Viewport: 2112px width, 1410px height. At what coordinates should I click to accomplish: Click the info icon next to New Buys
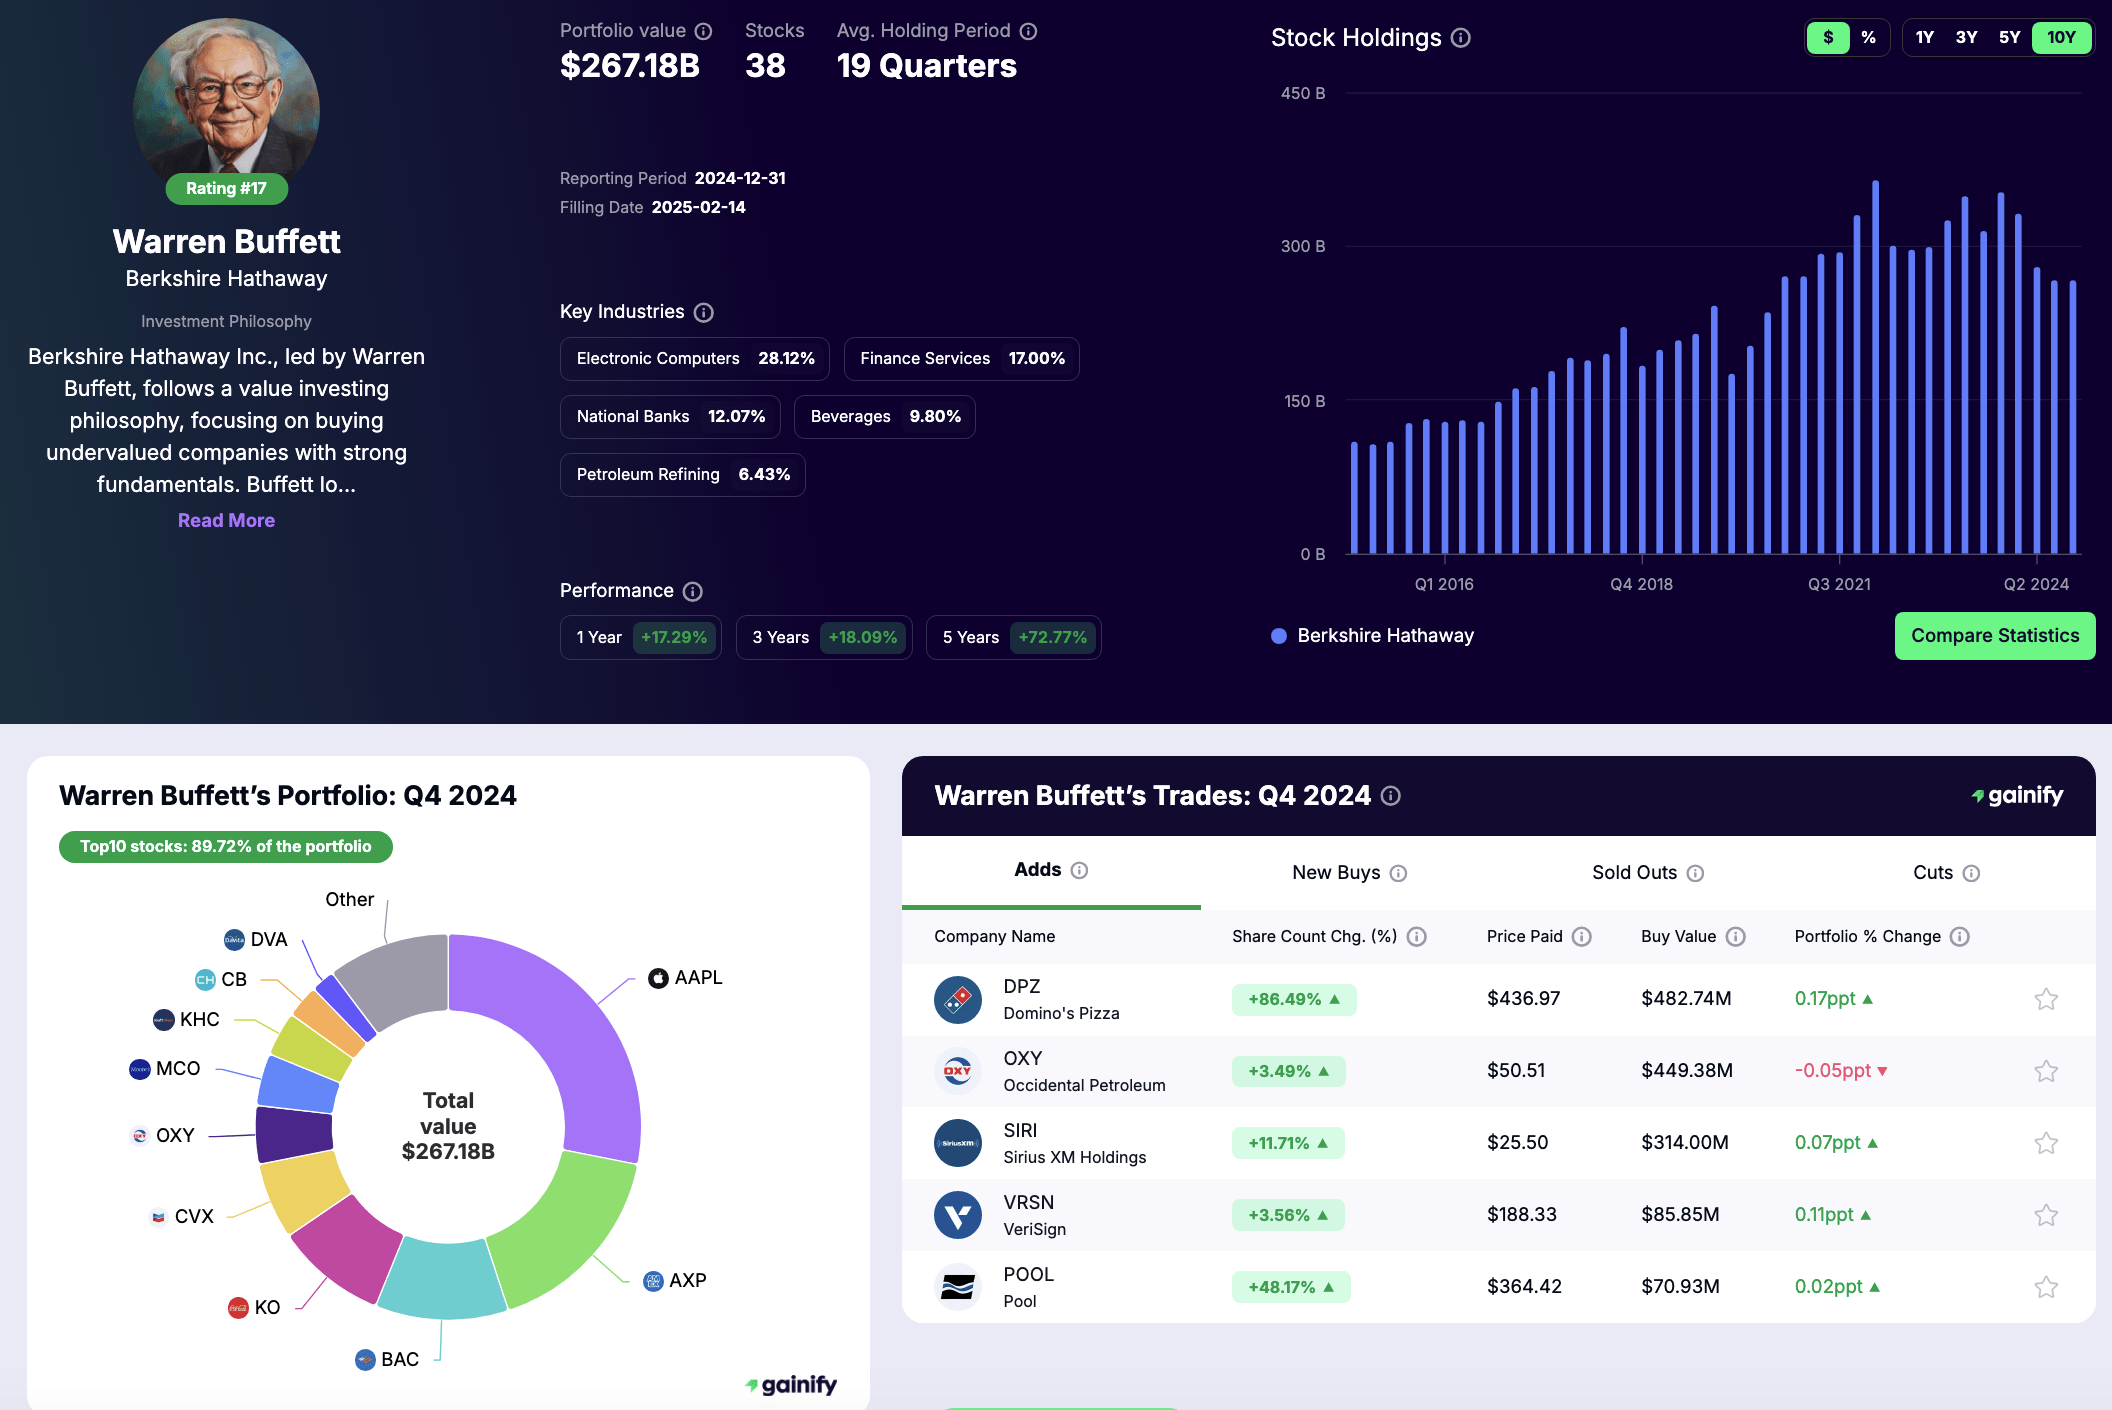[x=1398, y=873]
